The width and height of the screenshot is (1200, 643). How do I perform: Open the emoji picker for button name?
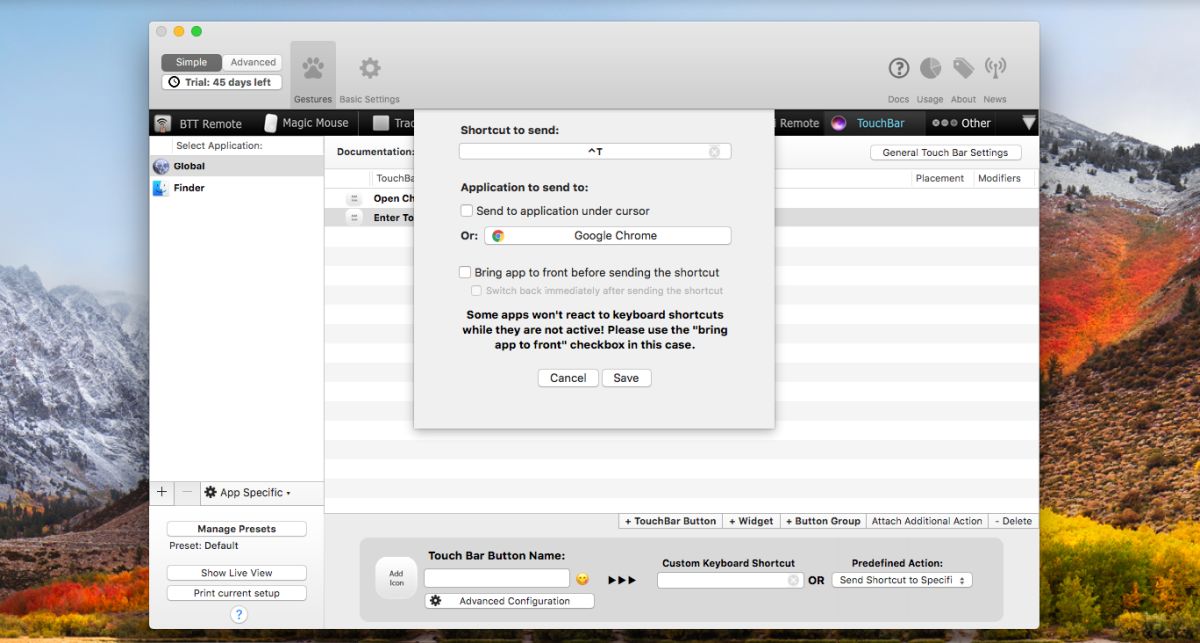click(582, 579)
